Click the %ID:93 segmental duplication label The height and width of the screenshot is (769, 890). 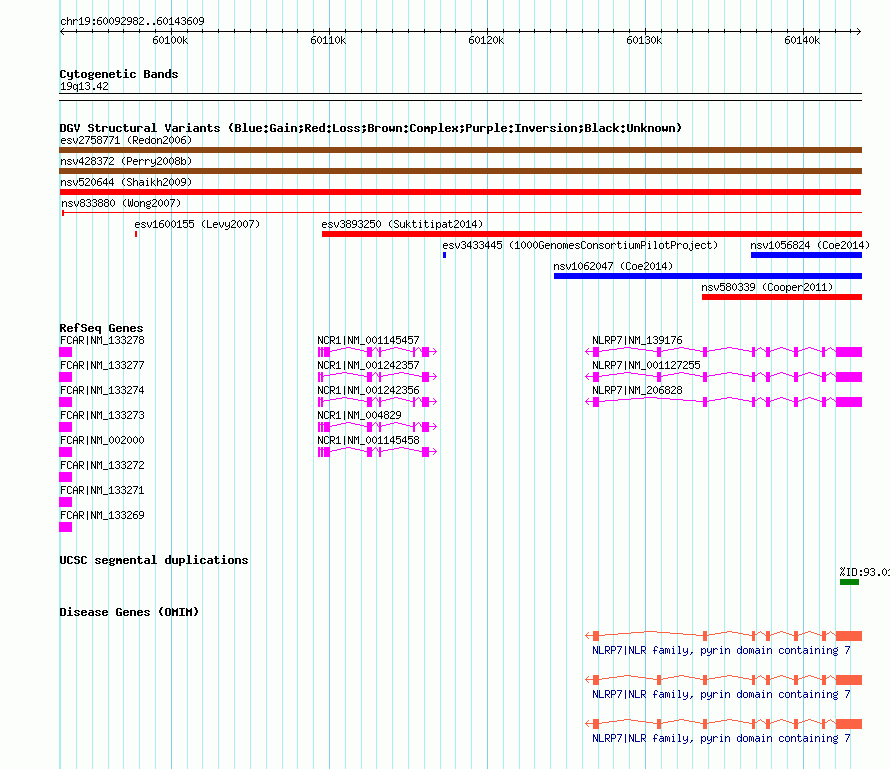[x=864, y=572]
